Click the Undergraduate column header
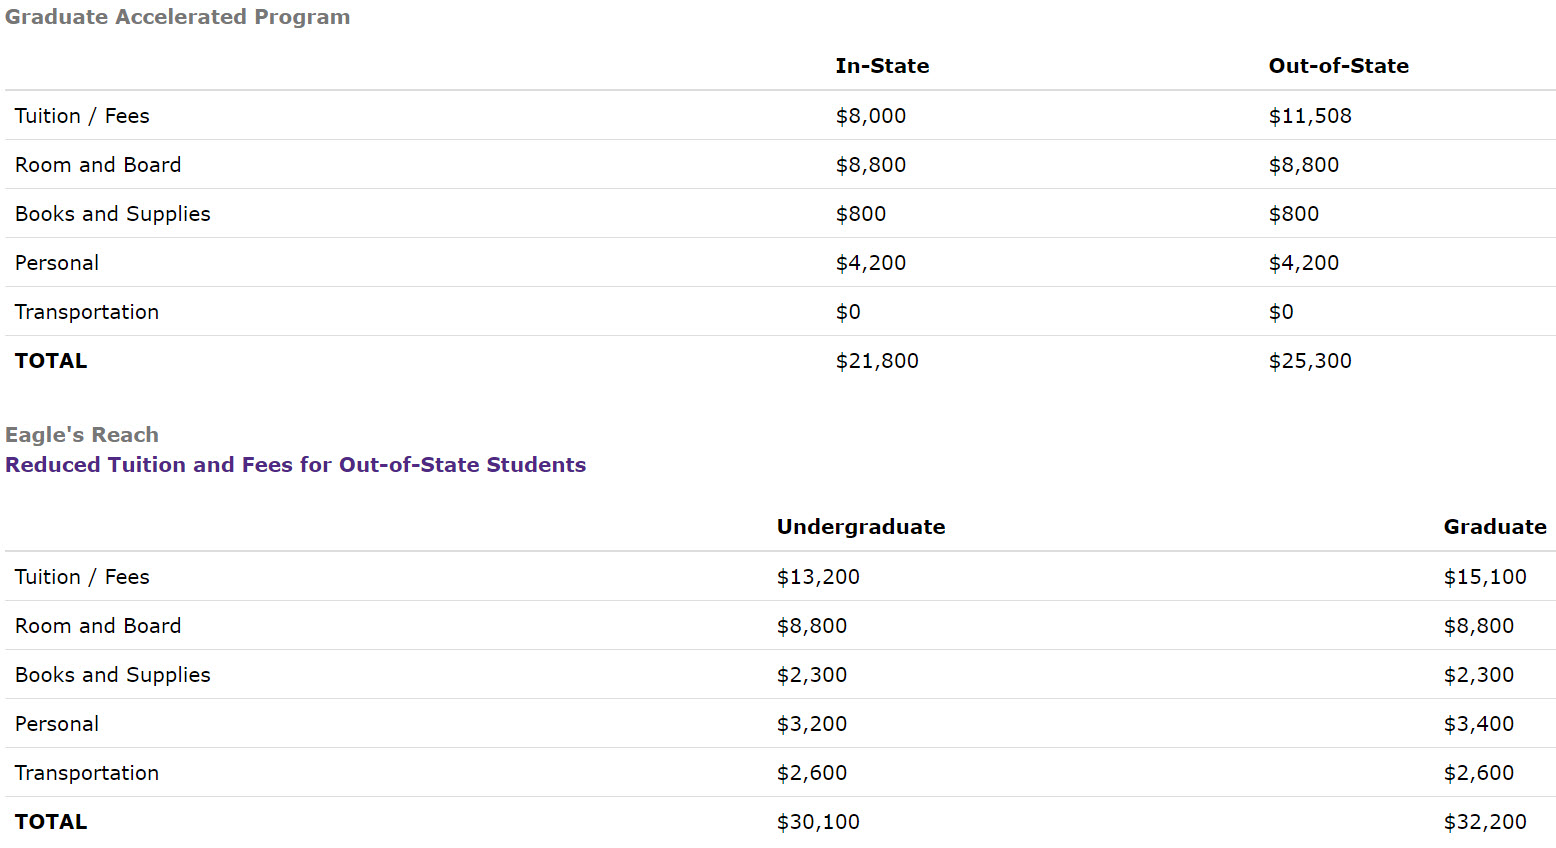 point(860,527)
